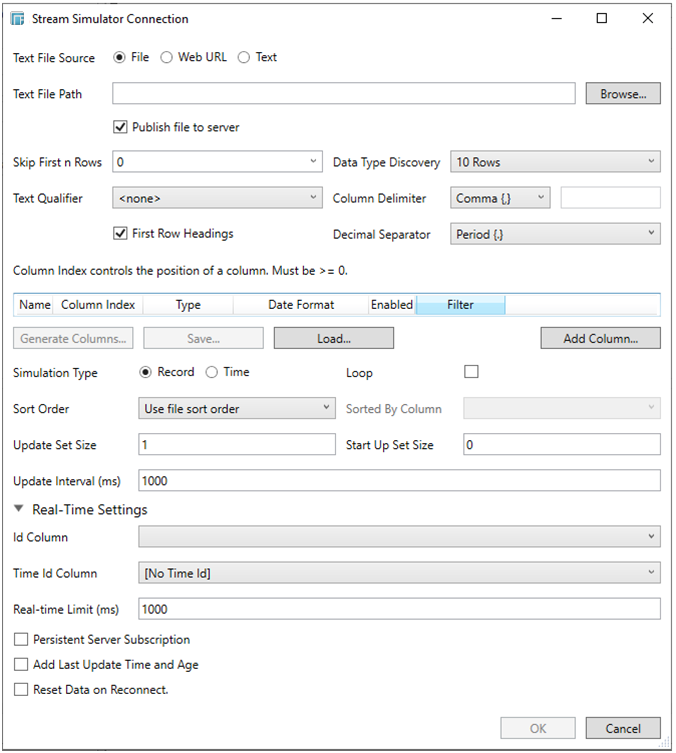Screen dimensions: 676x753
Task: Collapse the Real-Time Settings section
Action: [20, 509]
